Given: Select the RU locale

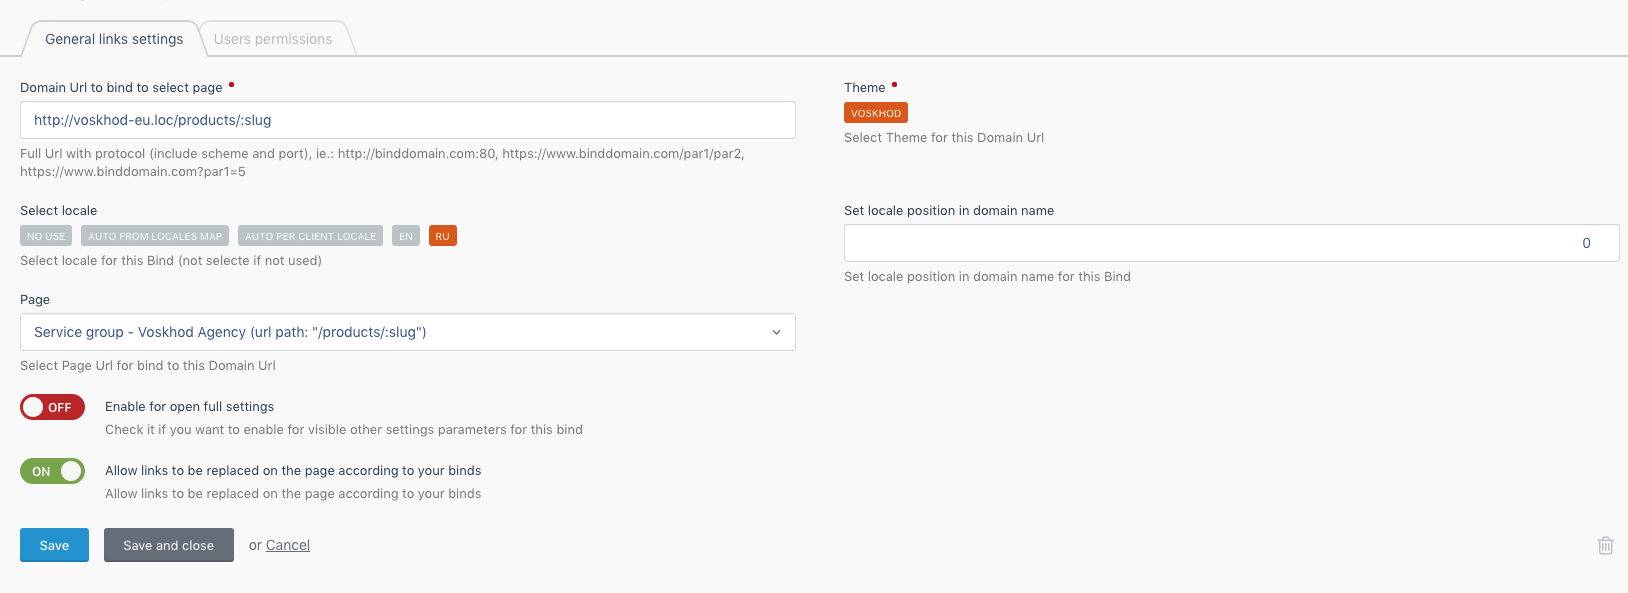Looking at the screenshot, I should tap(442, 236).
